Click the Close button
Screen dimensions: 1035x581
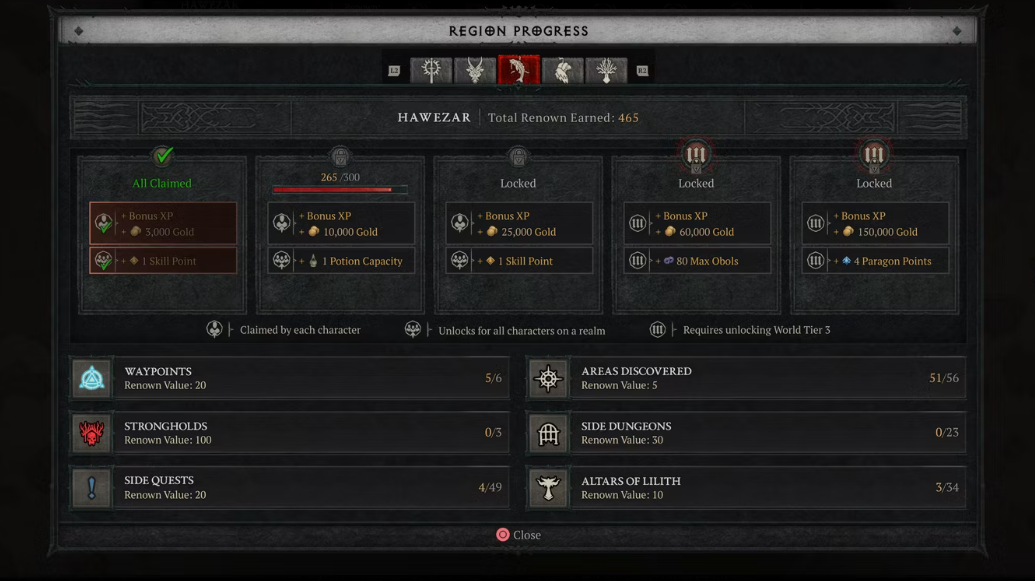(x=519, y=535)
